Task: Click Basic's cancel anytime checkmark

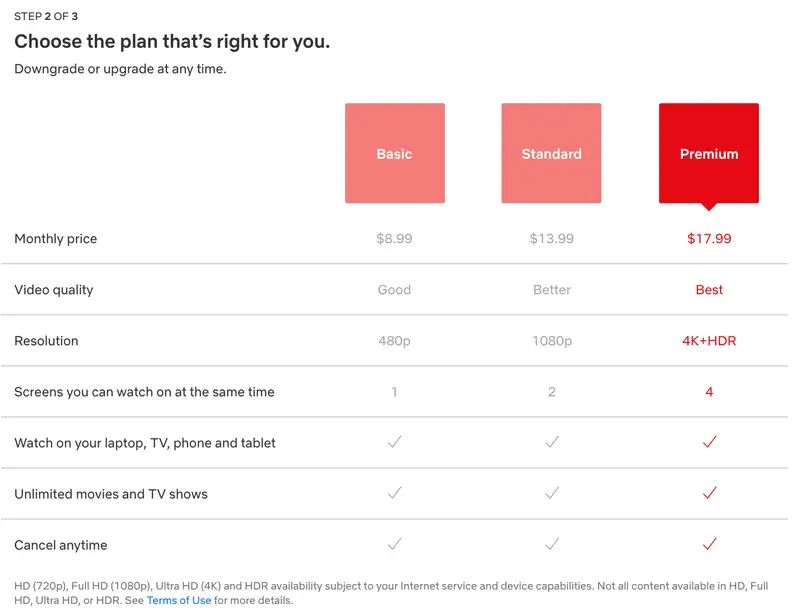Action: coord(395,544)
